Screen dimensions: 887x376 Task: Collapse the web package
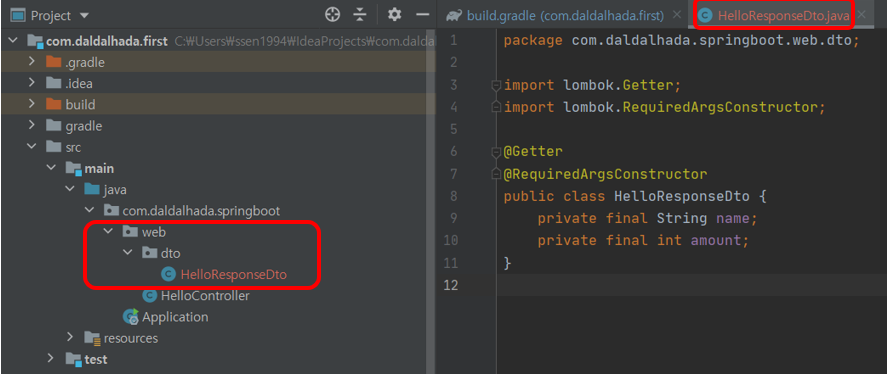point(109,231)
